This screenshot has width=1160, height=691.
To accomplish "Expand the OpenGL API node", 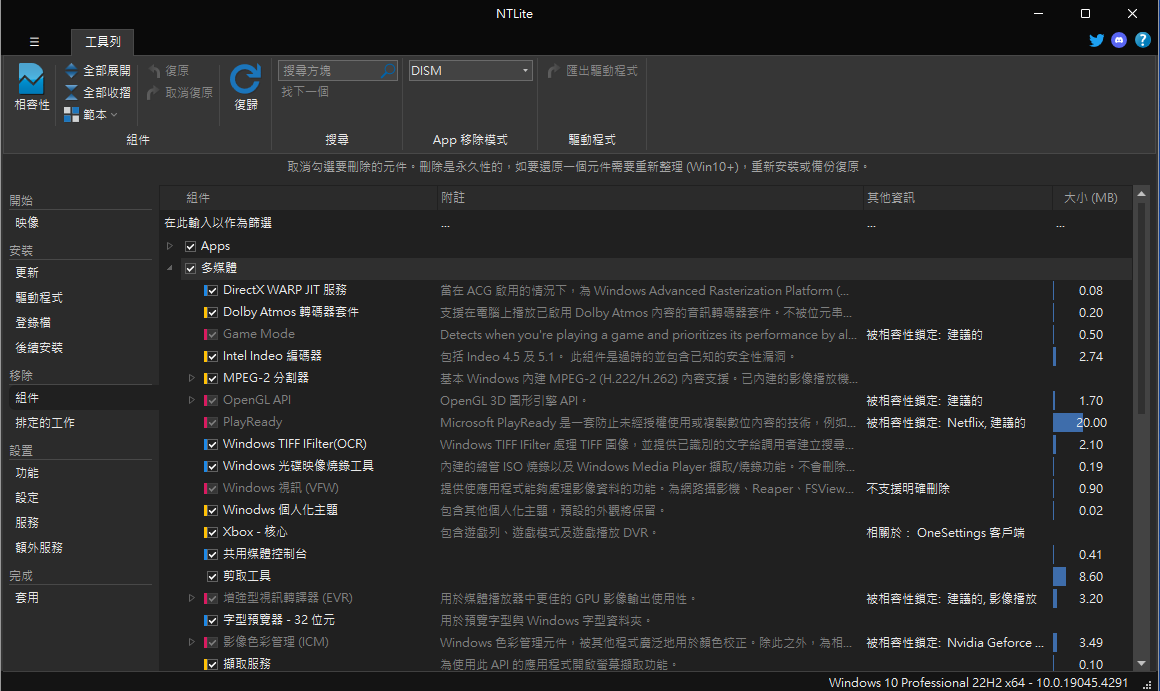I will tap(192, 400).
